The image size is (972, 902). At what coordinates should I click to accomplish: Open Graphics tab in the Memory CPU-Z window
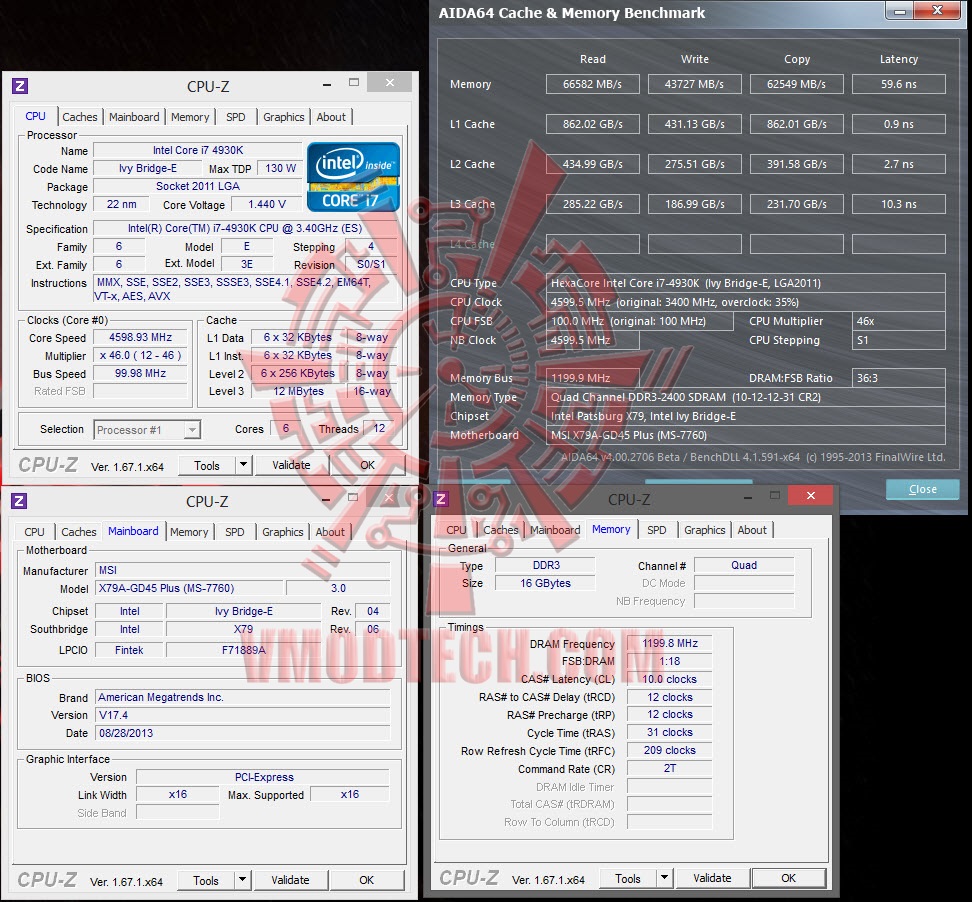pos(704,530)
